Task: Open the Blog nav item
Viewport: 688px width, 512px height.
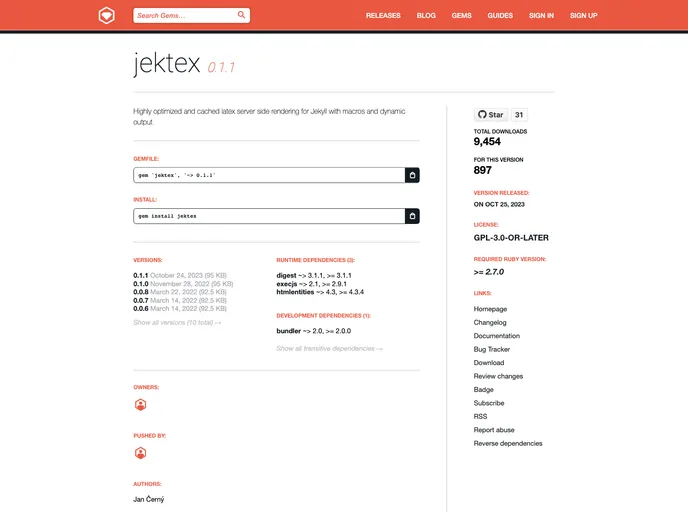Action: 426,15
